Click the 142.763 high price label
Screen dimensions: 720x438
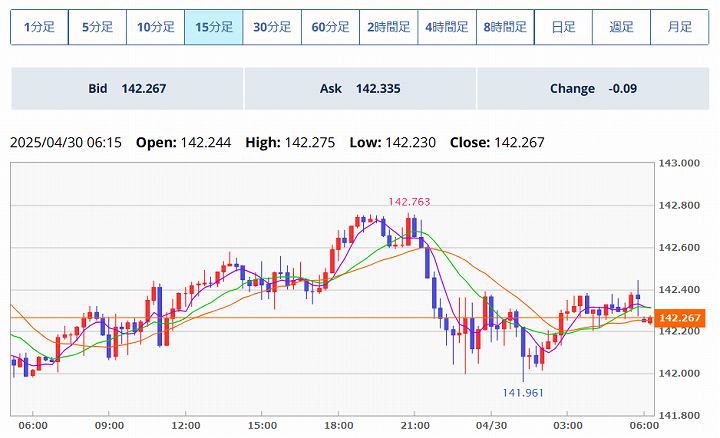coord(410,202)
